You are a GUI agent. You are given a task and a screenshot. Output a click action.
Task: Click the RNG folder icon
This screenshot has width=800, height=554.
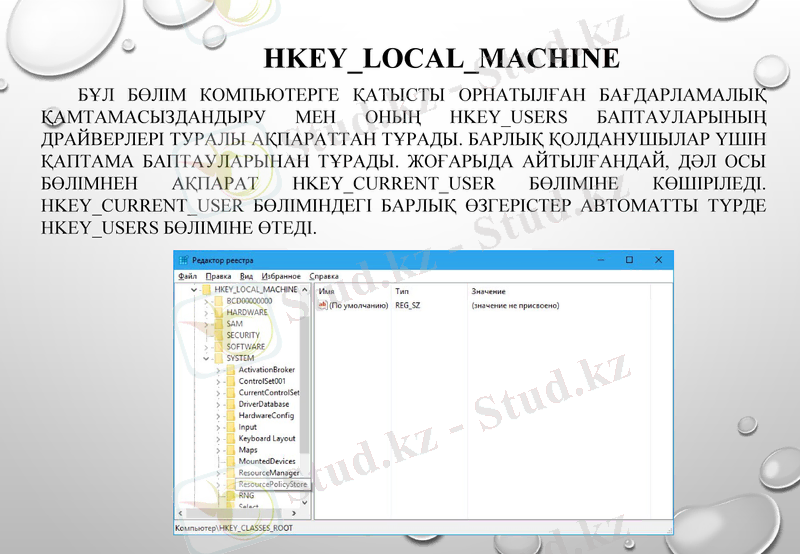tap(231, 495)
